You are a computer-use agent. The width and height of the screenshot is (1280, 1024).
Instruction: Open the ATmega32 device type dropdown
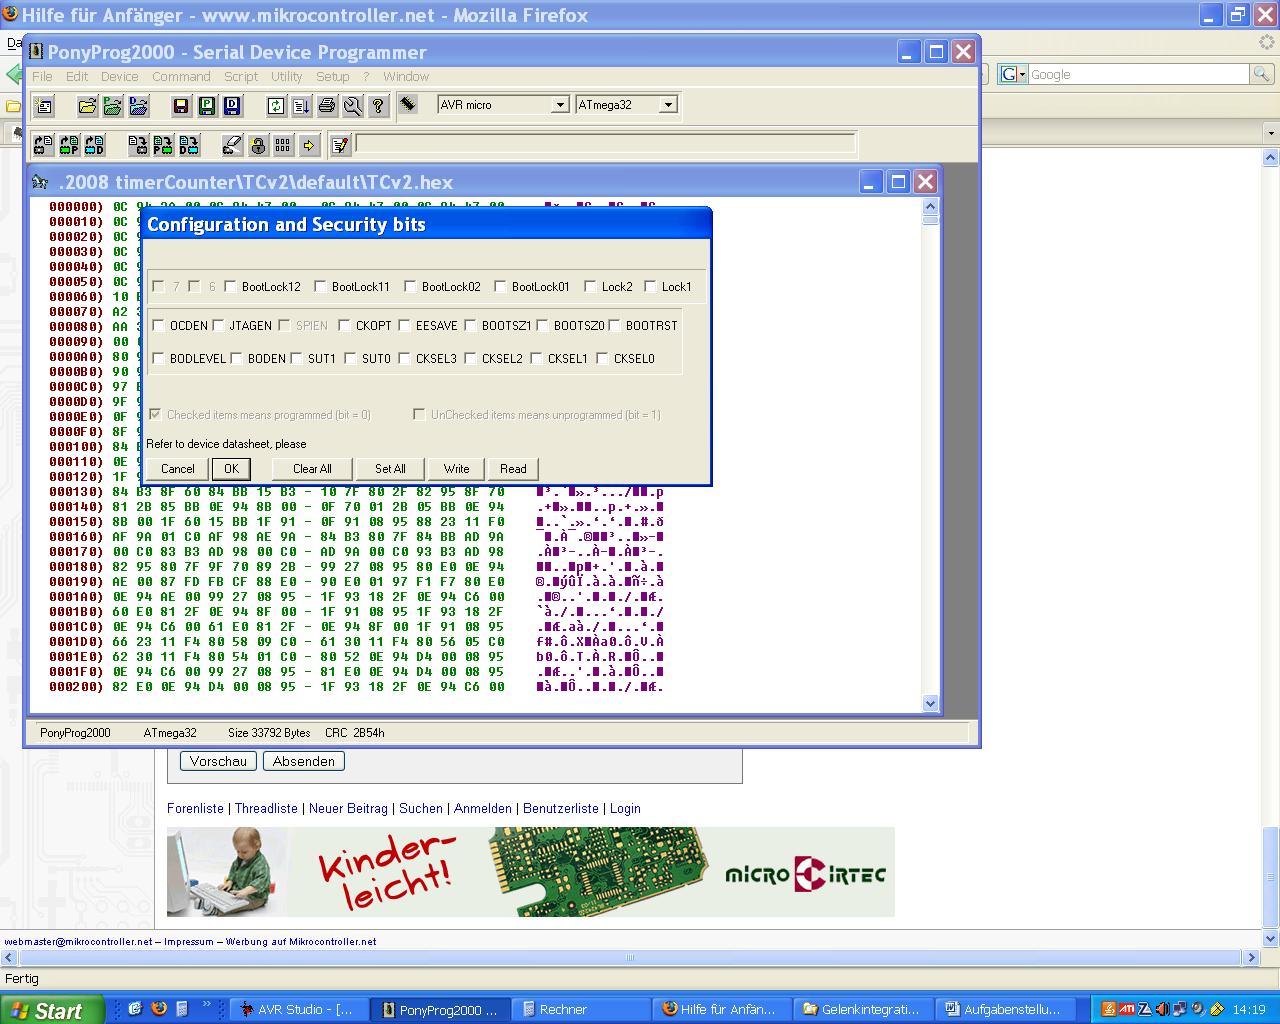point(668,105)
